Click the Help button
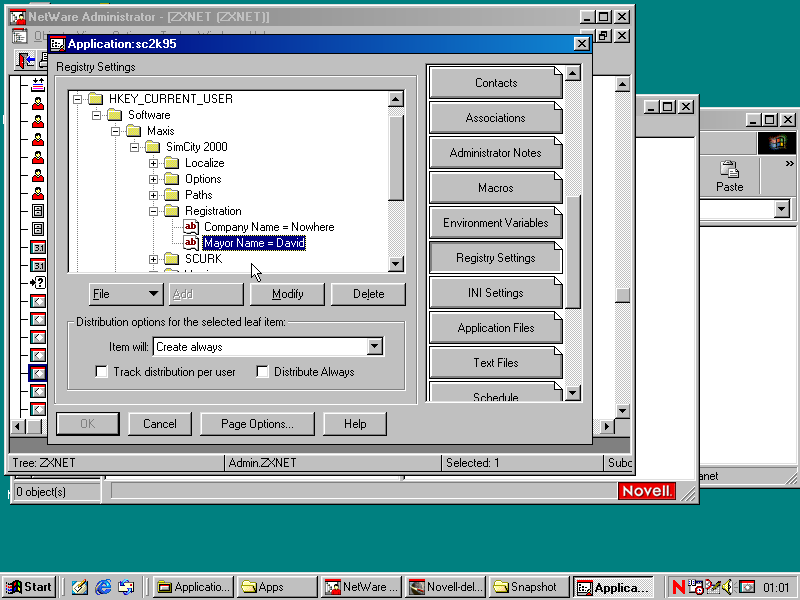The width and height of the screenshot is (800, 600). (355, 424)
